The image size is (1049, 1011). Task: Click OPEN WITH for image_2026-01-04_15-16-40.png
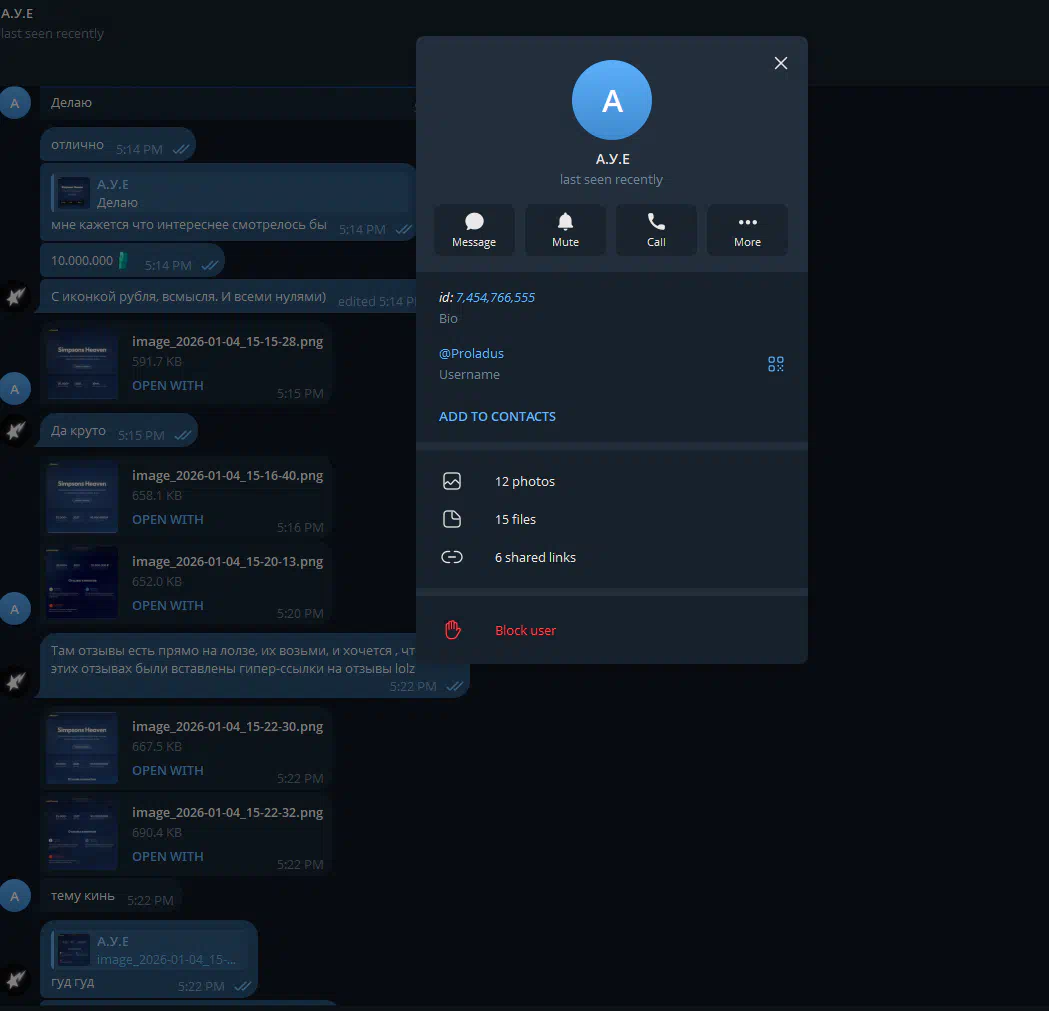(x=167, y=520)
